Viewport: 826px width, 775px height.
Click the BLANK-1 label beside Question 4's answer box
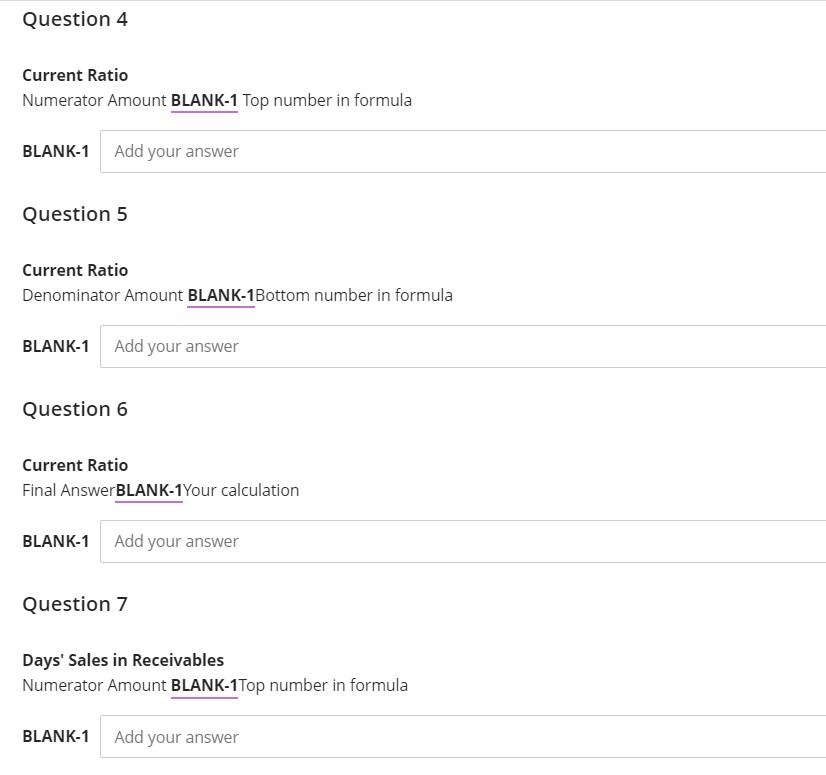tap(55, 151)
